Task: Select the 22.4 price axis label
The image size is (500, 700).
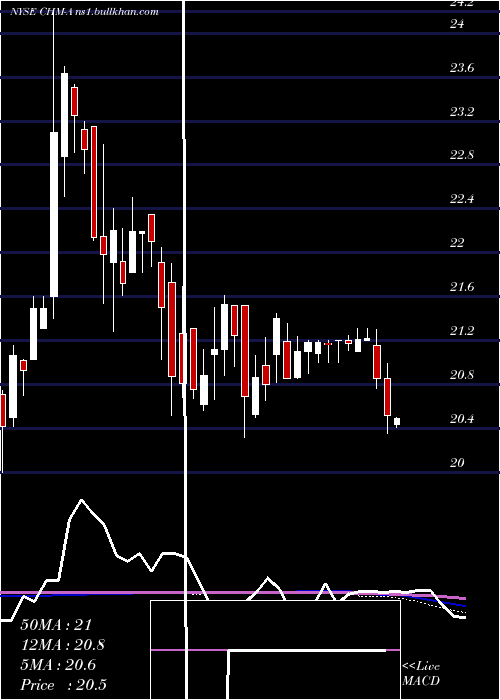Action: [x=461, y=199]
